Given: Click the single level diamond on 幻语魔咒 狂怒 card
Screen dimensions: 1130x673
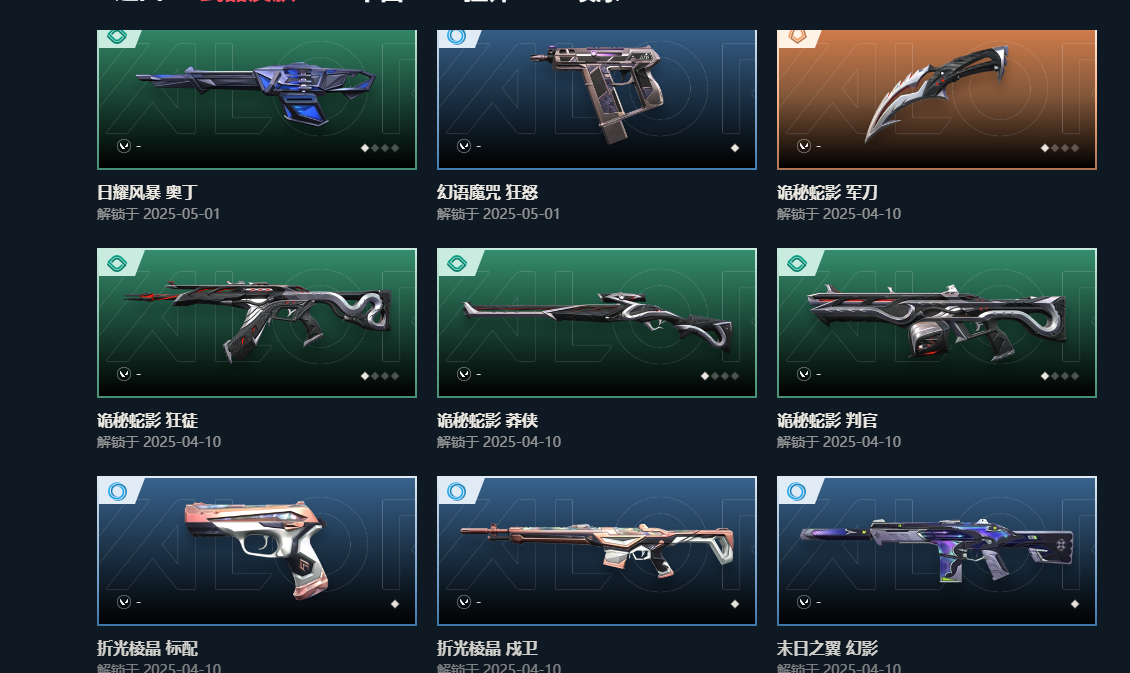Looking at the screenshot, I should coord(735,148).
